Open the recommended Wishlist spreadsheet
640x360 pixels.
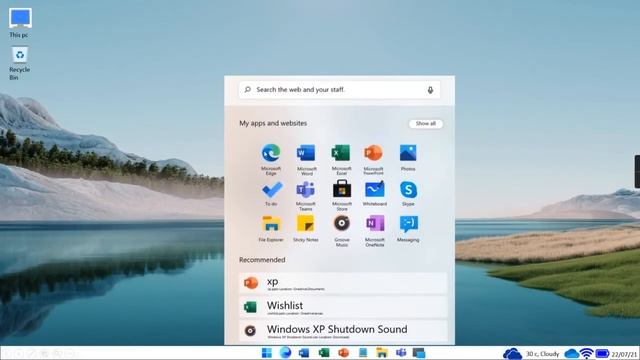pos(343,307)
